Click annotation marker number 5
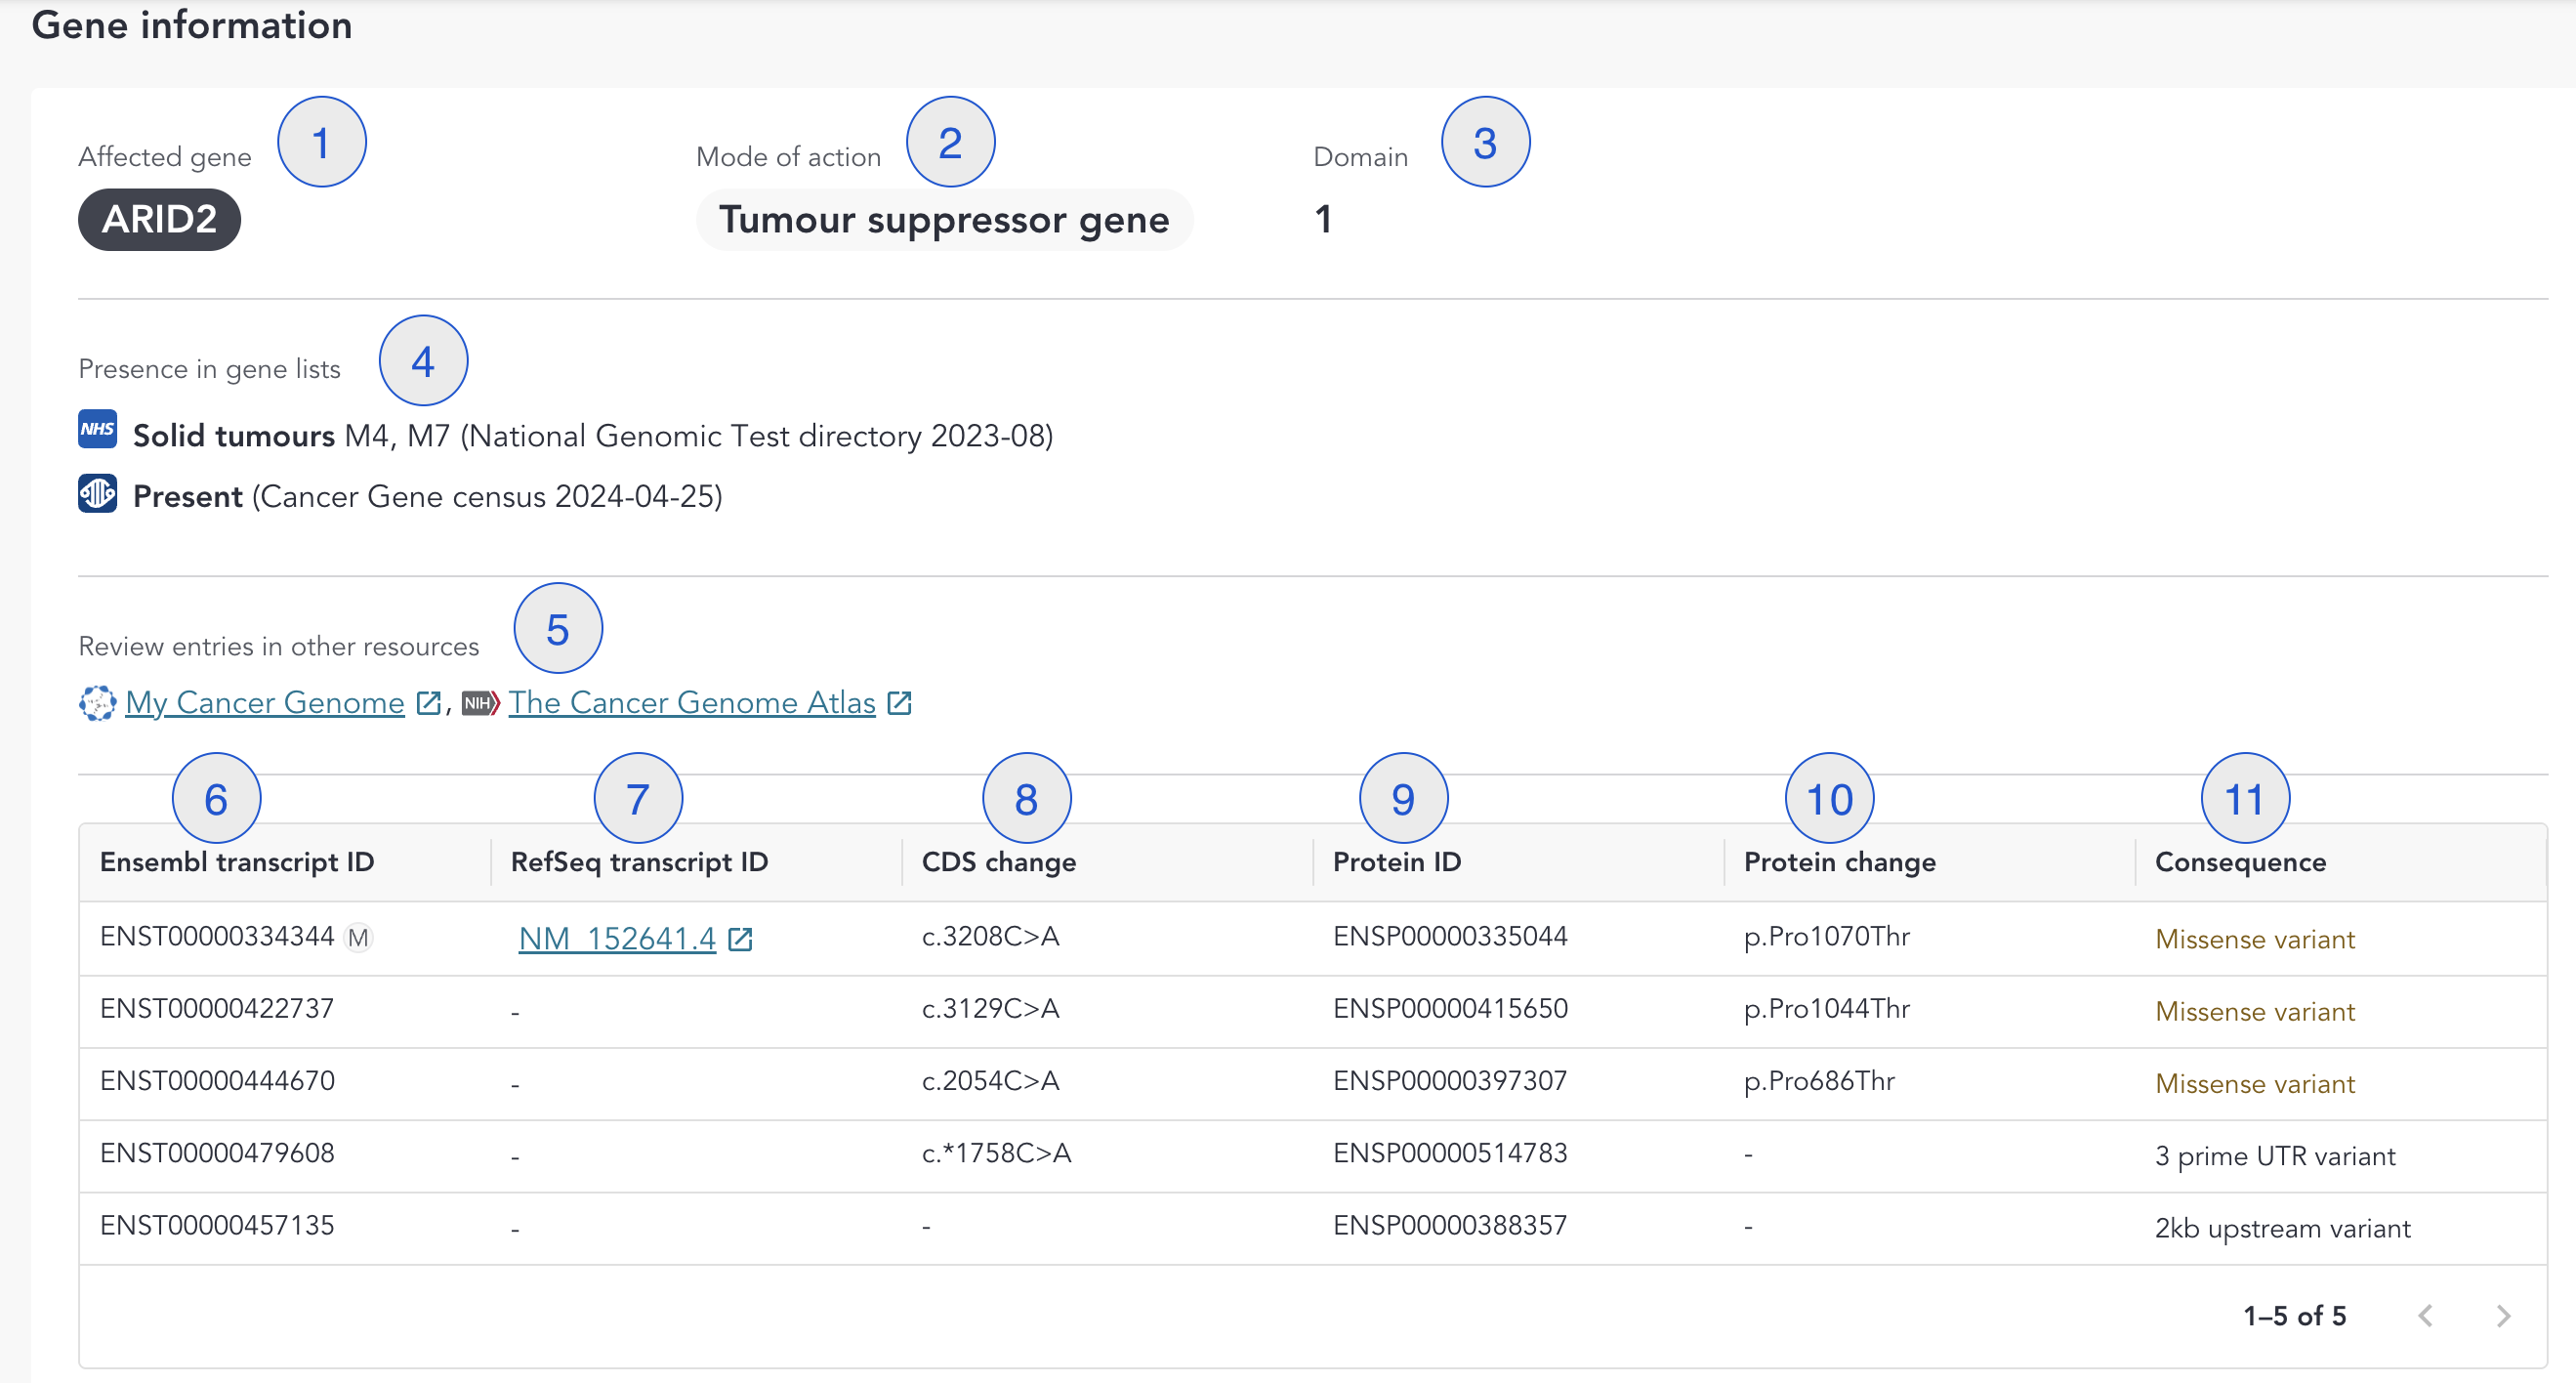 558,629
